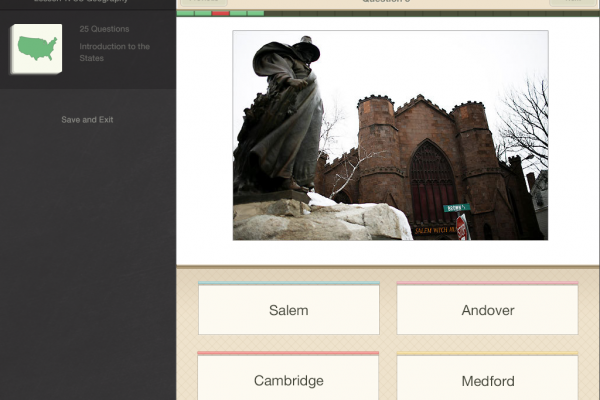Click Save and Exit
Viewport: 600px width, 400px height.
(87, 120)
